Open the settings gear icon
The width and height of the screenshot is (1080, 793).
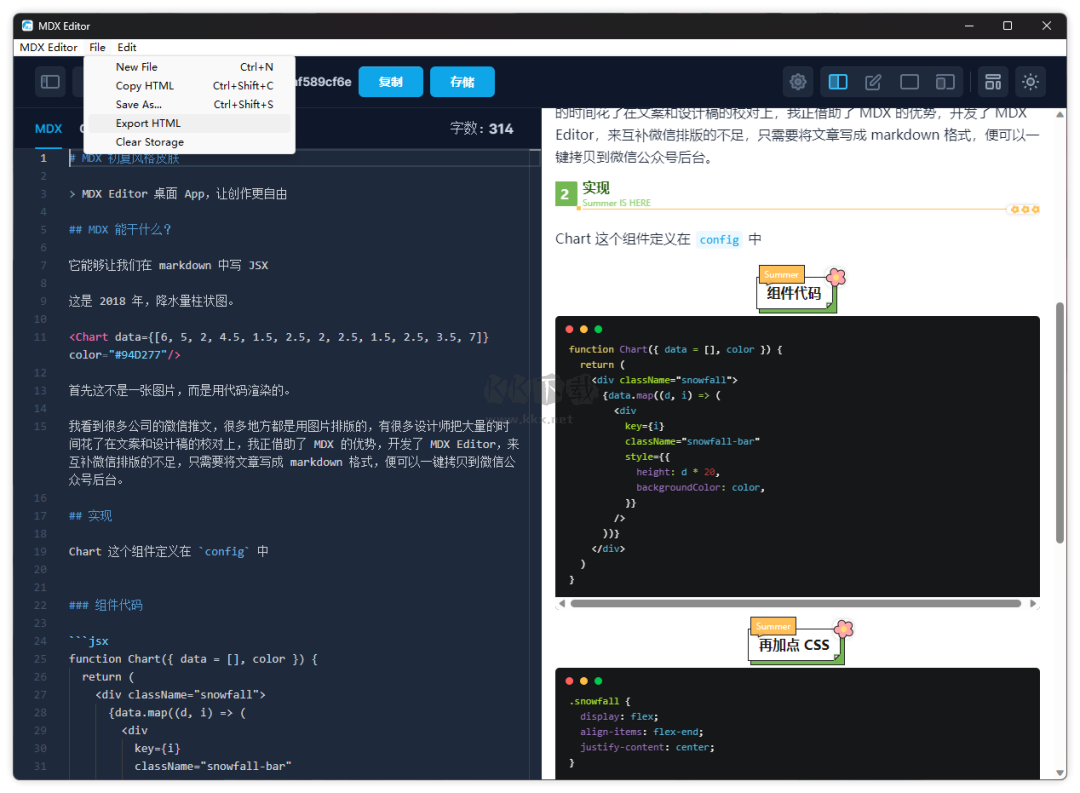click(797, 82)
